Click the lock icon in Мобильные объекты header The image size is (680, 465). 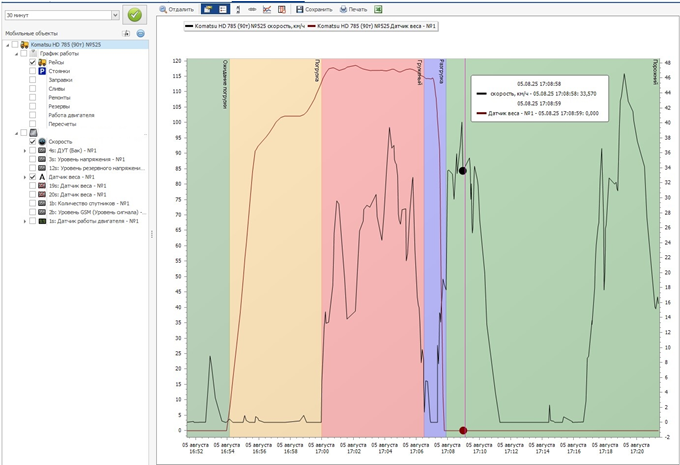click(x=126, y=34)
